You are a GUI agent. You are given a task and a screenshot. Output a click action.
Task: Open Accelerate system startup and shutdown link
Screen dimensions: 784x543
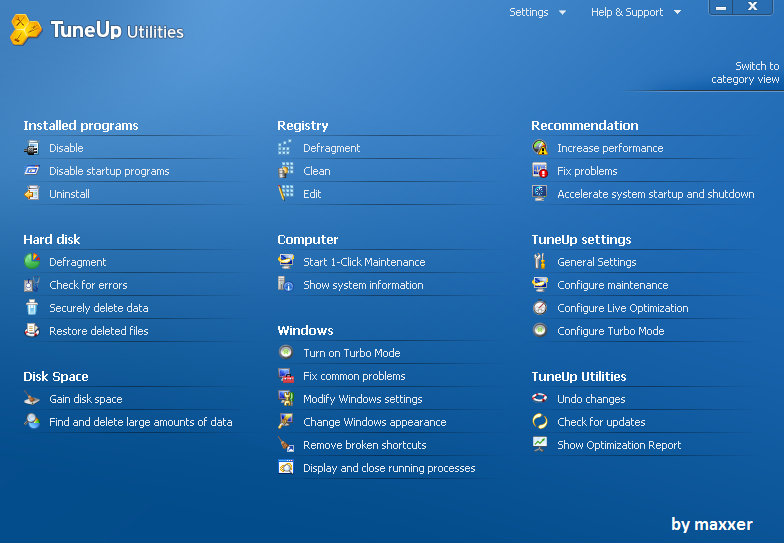(656, 194)
